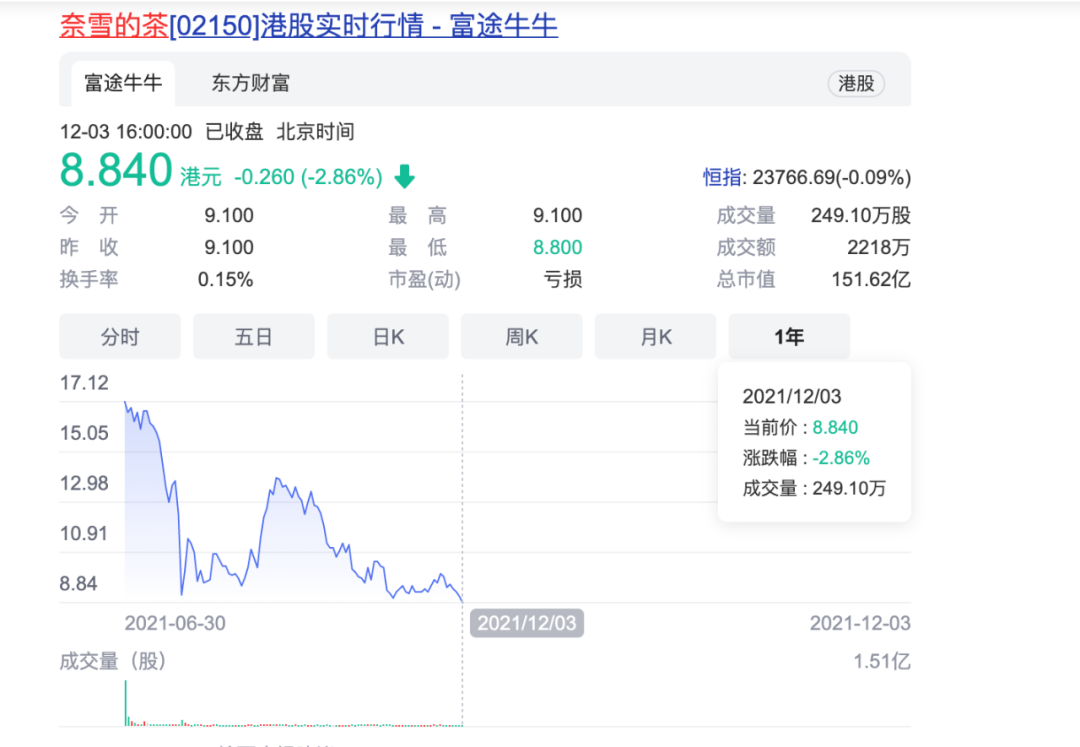Click the large 8.840 current price
This screenshot has height=747, width=1080.
pos(116,171)
